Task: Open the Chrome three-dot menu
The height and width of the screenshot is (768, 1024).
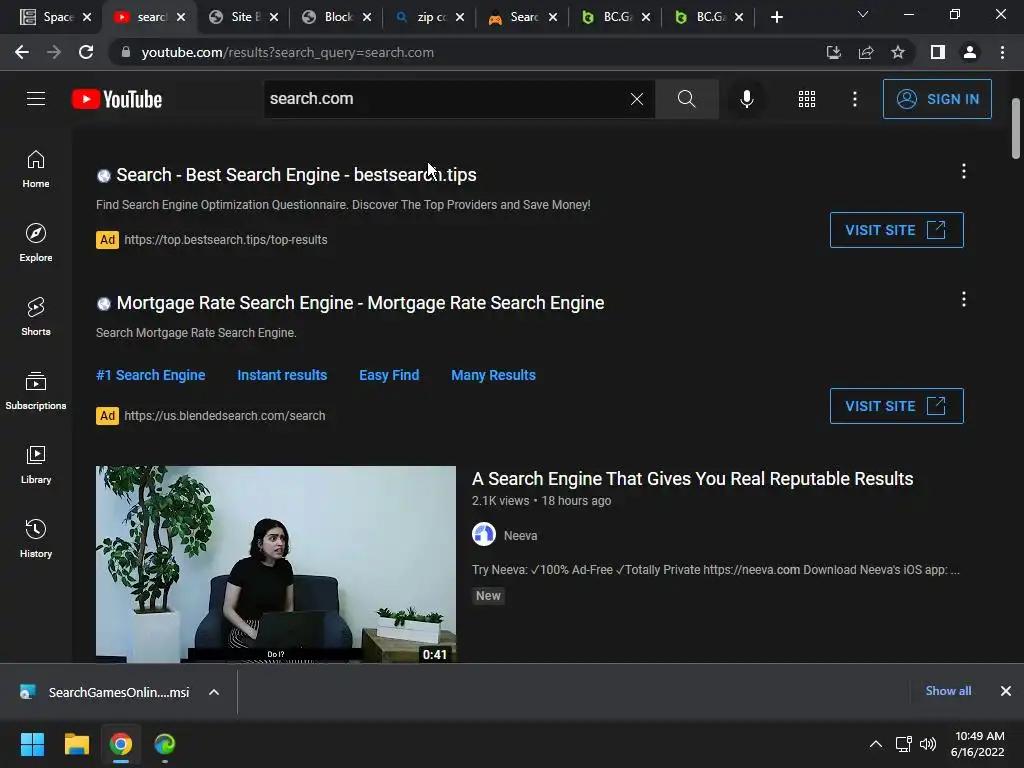Action: coord(1002,52)
